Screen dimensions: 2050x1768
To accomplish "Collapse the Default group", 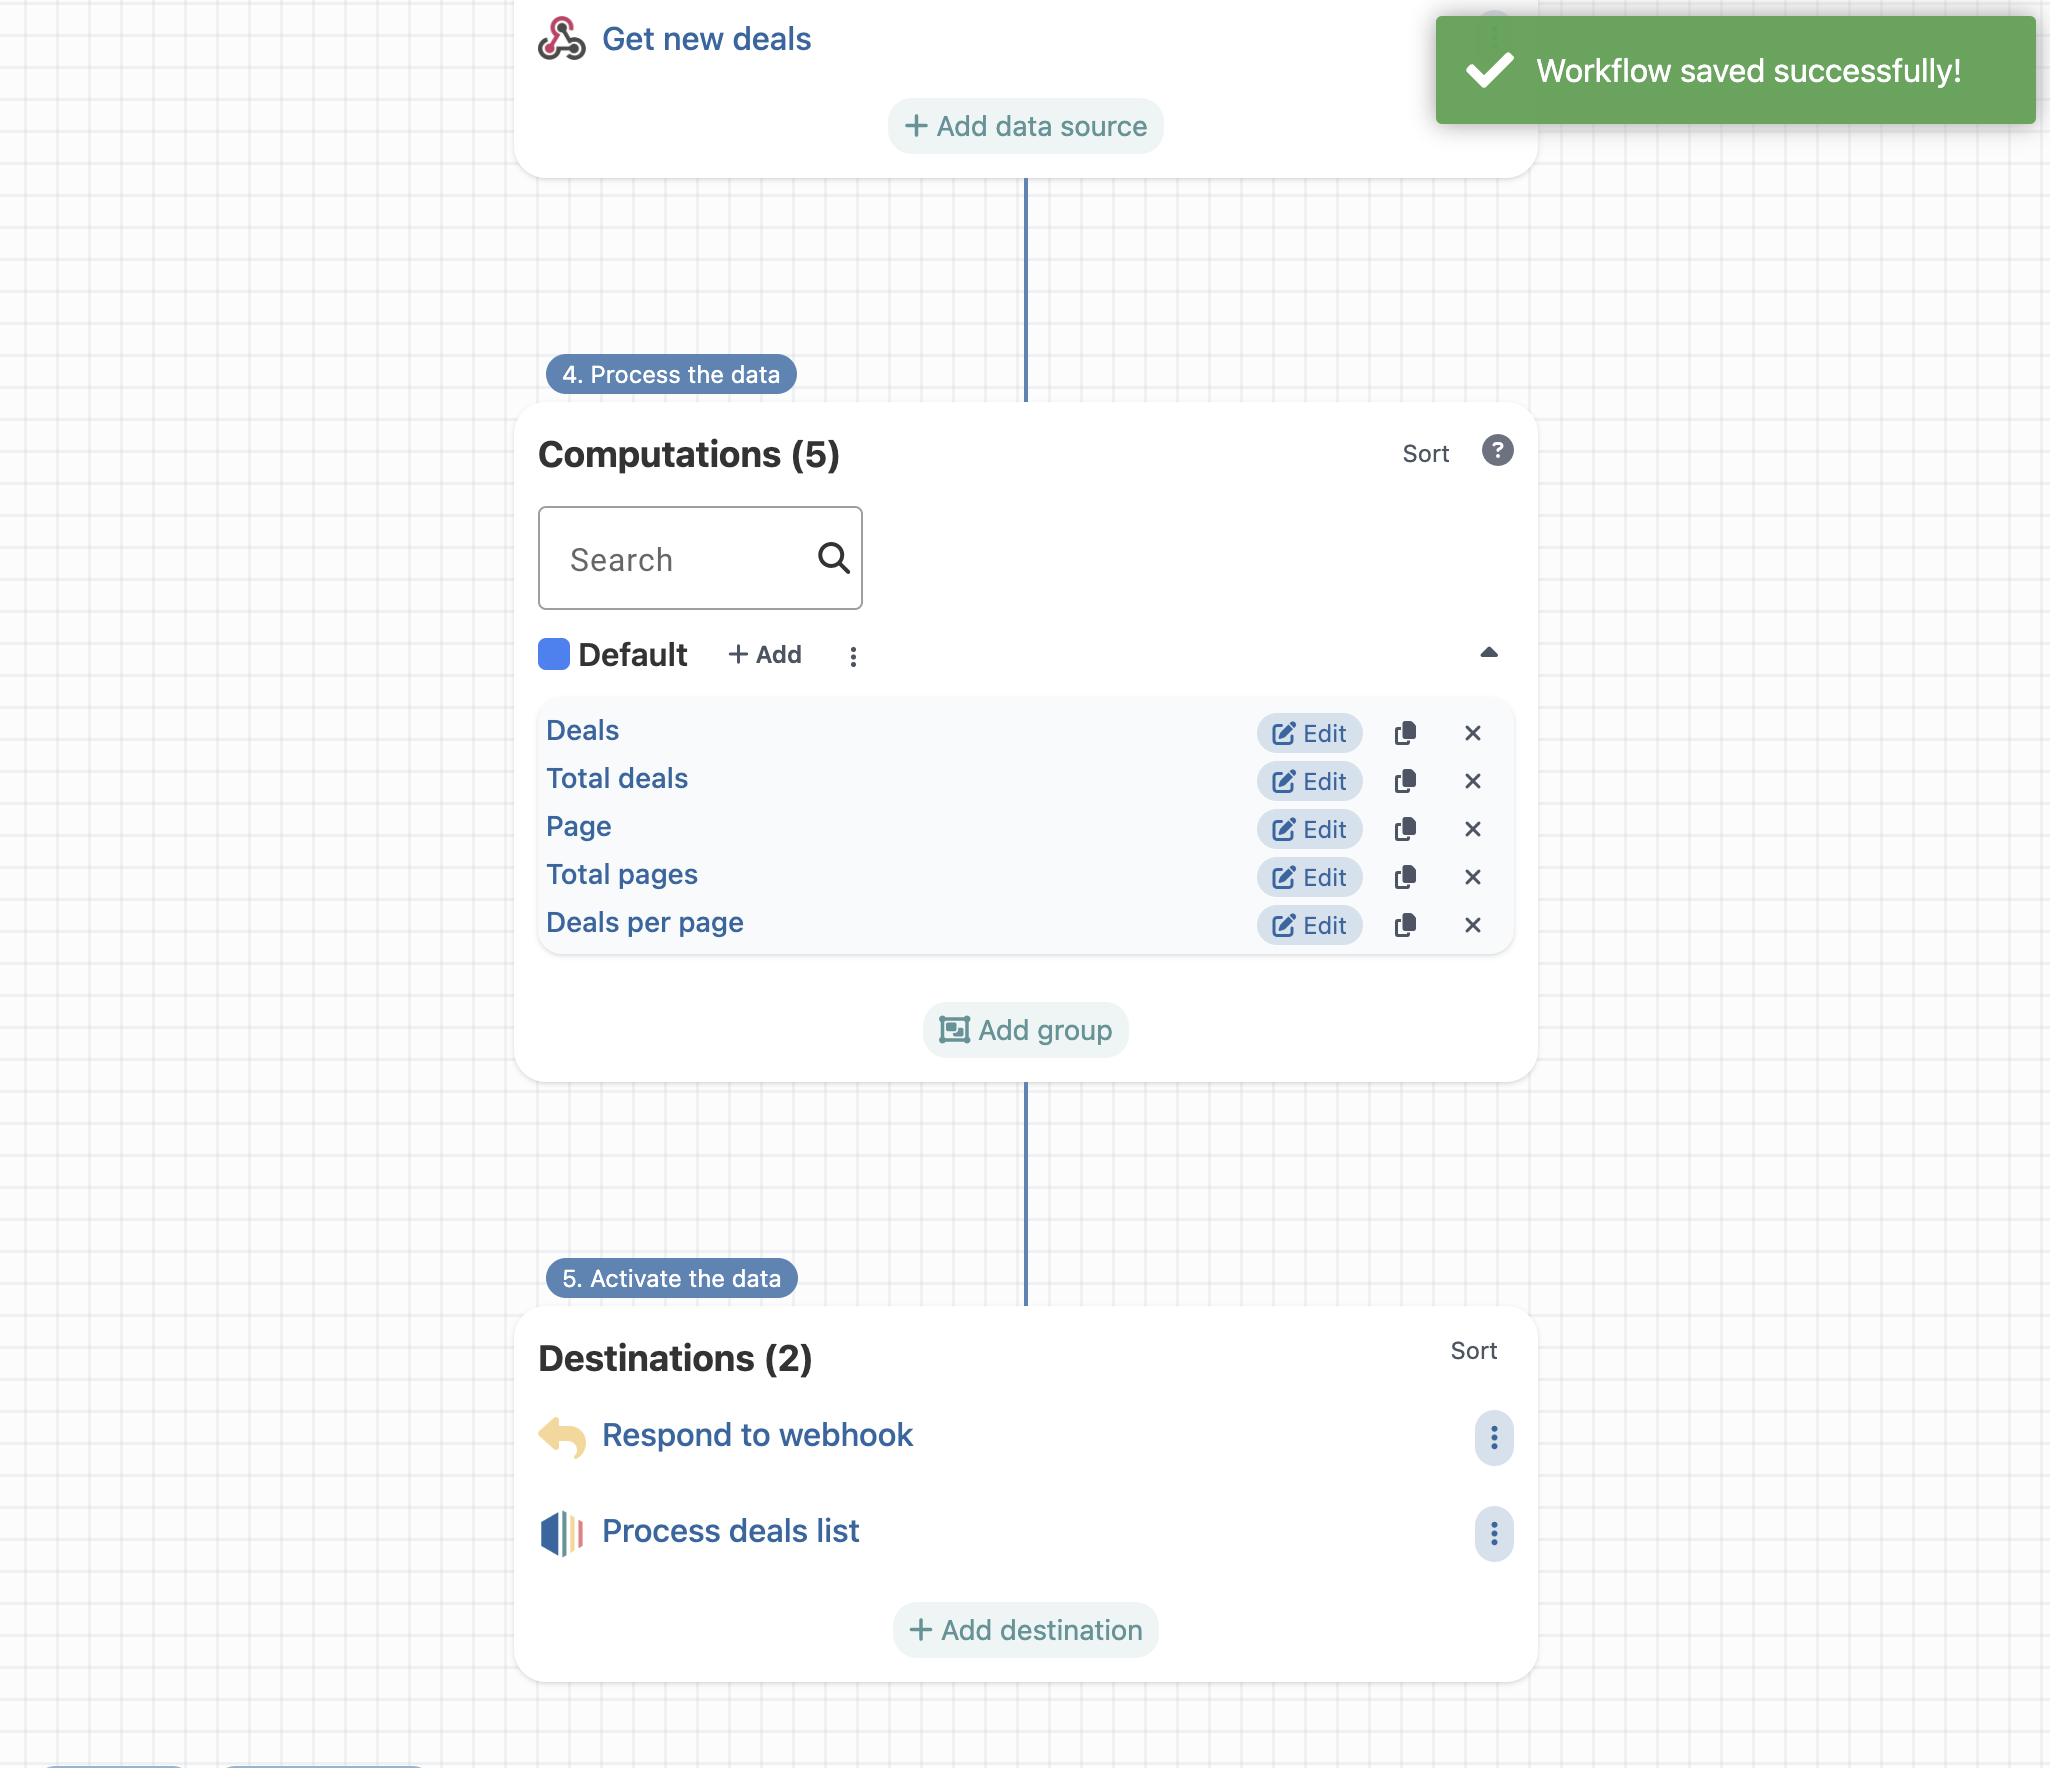I will 1488,653.
